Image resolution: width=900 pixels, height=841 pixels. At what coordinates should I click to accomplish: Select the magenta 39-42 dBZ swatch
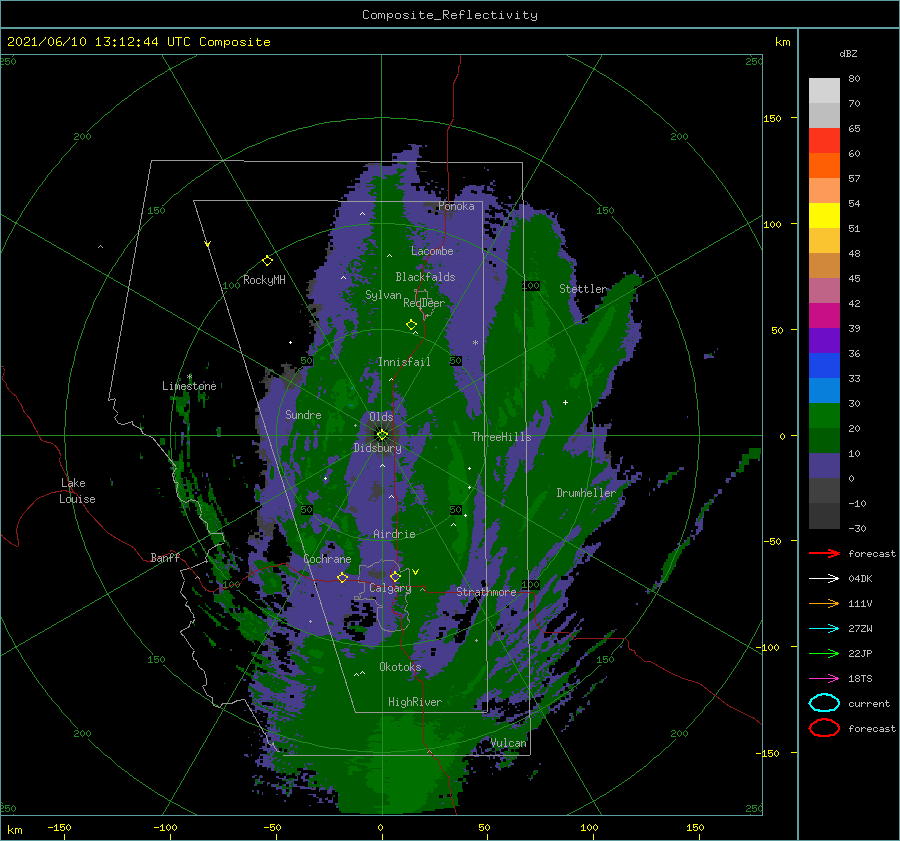824,315
